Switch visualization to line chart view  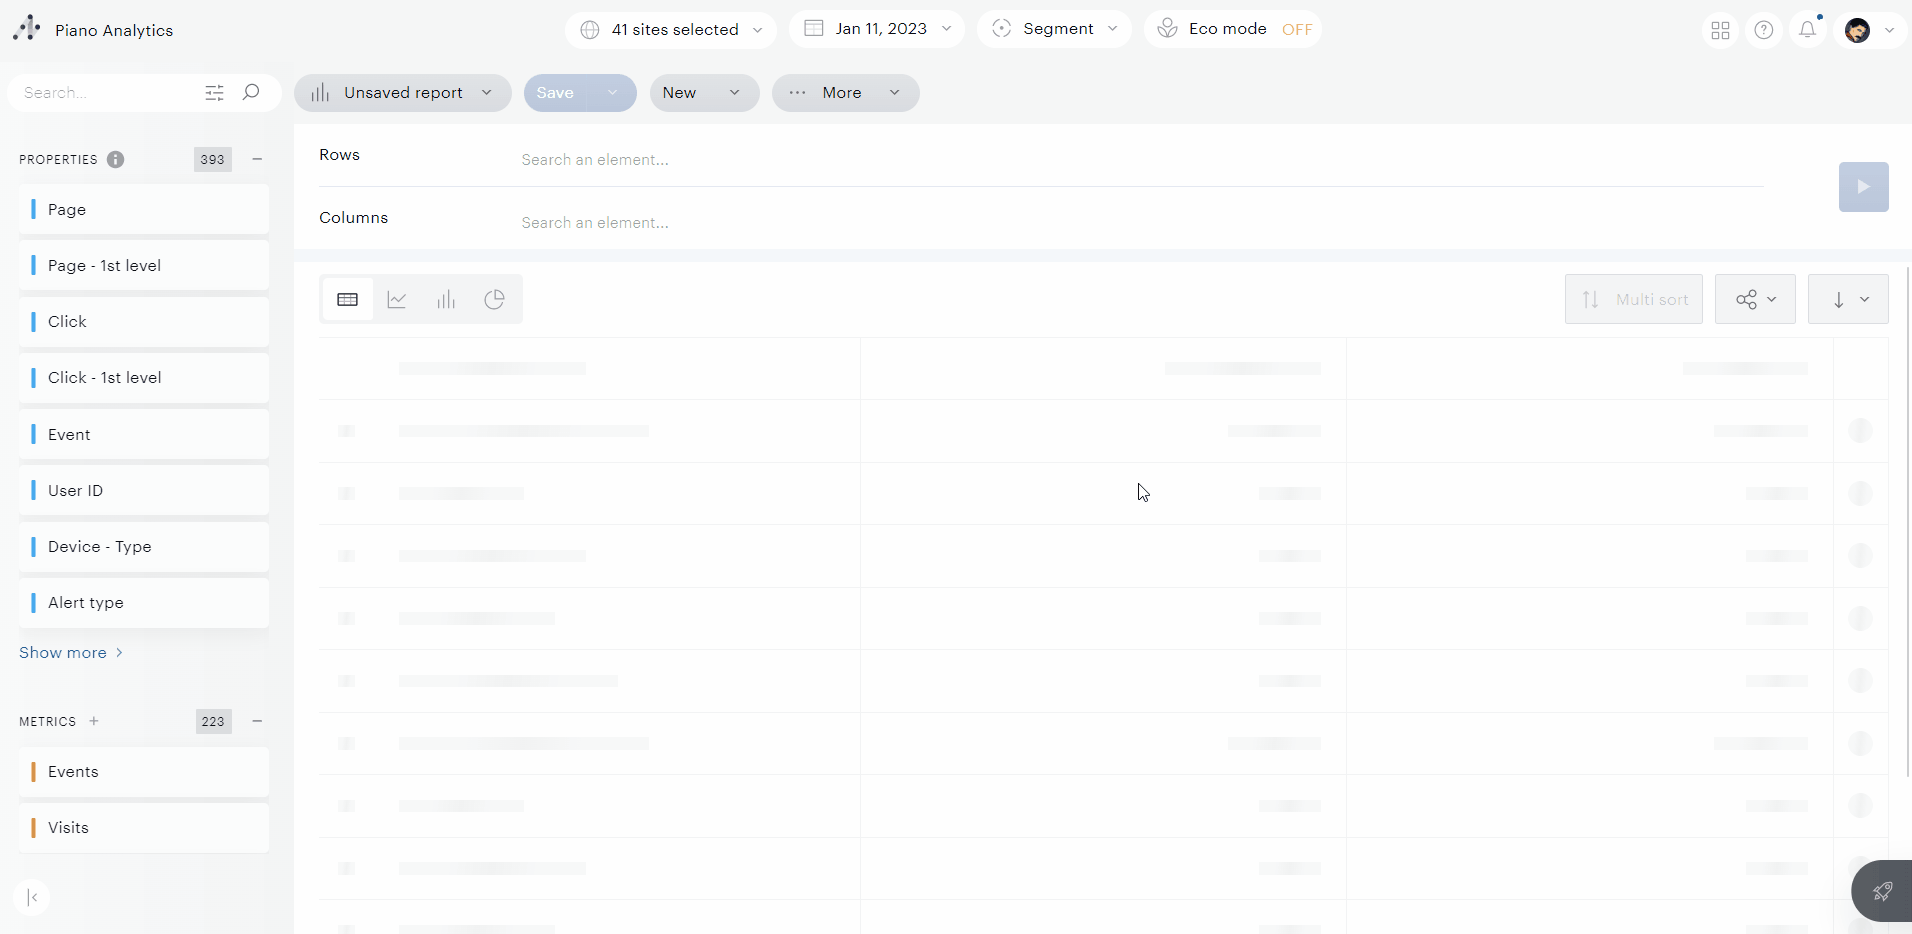(396, 299)
